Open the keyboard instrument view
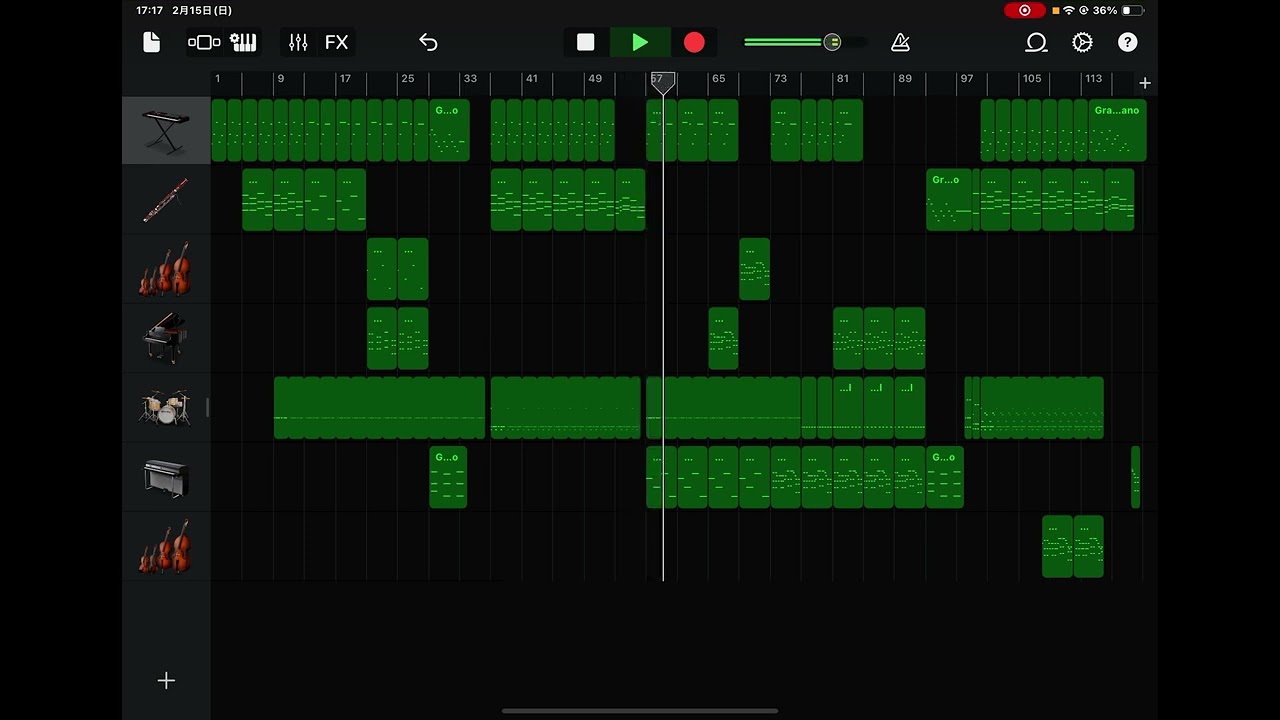1280x720 pixels. (243, 42)
